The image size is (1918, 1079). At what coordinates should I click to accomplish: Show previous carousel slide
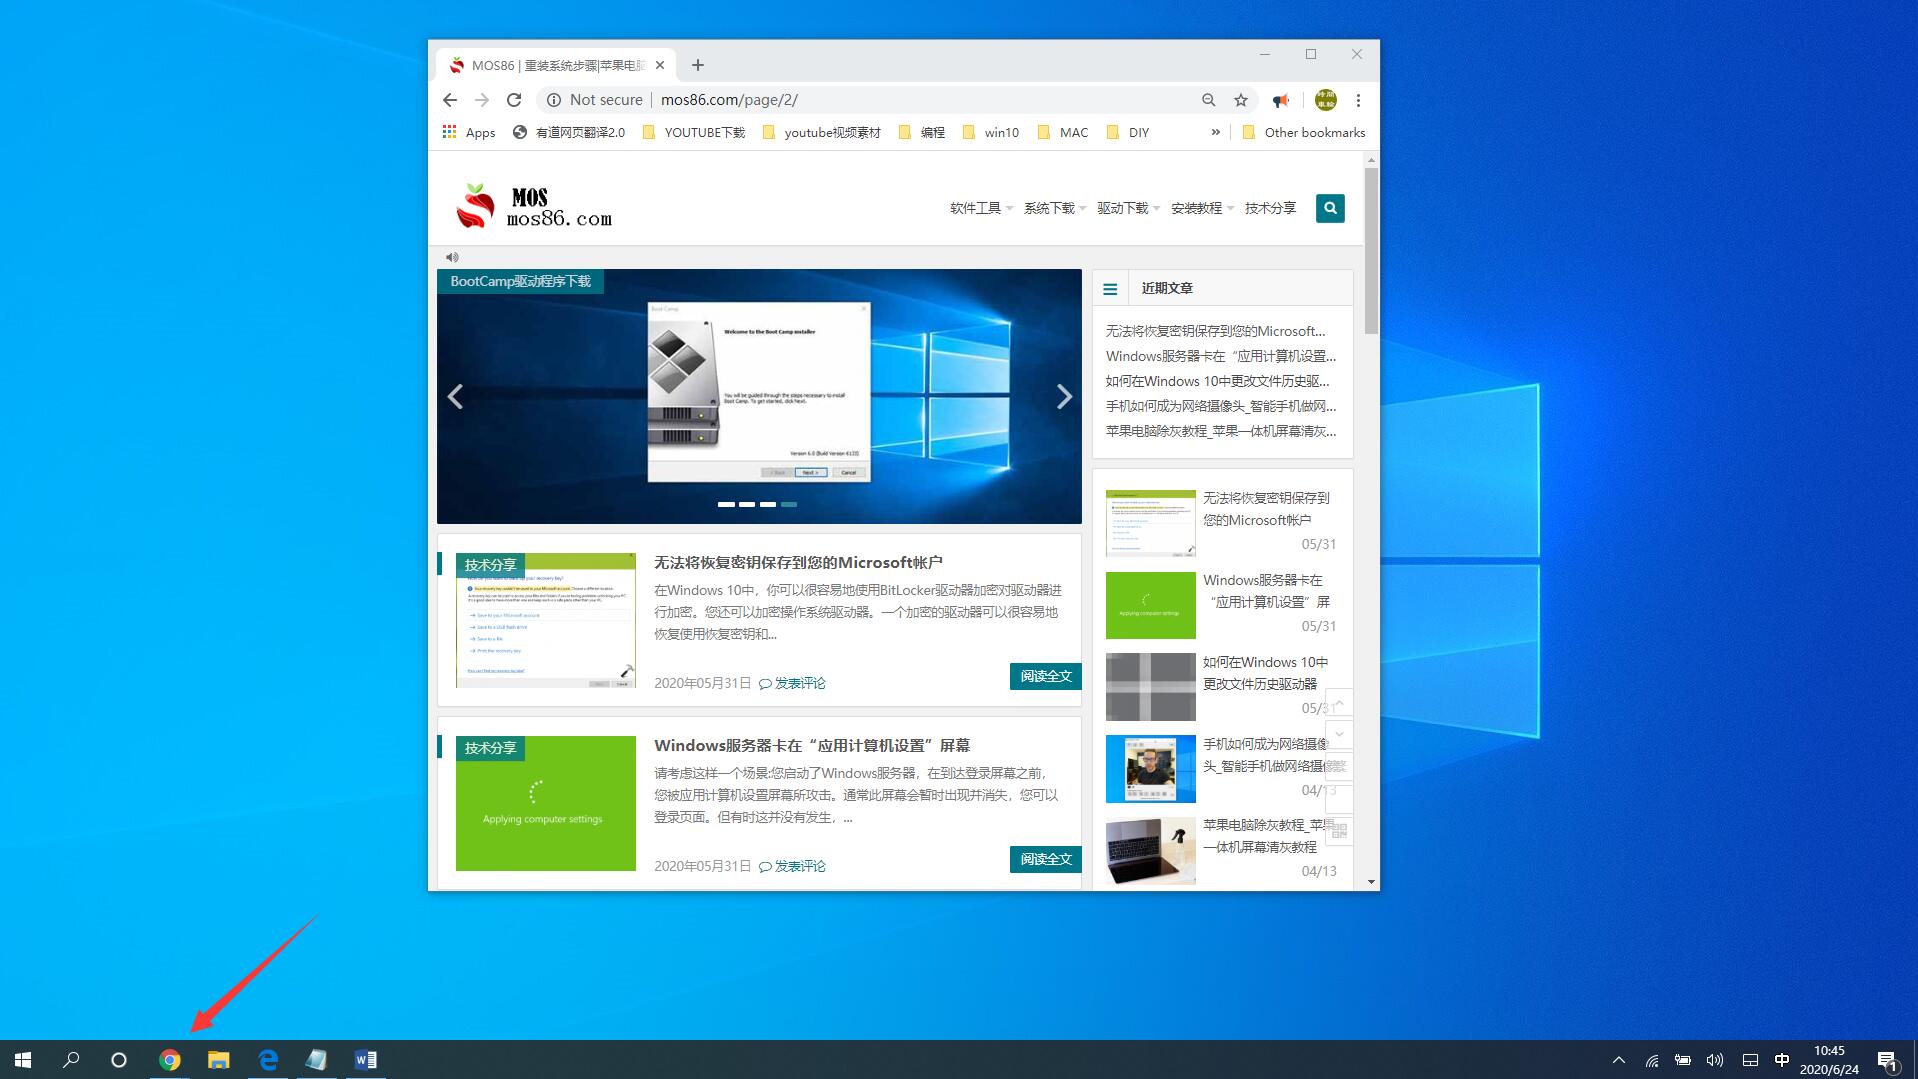455,397
